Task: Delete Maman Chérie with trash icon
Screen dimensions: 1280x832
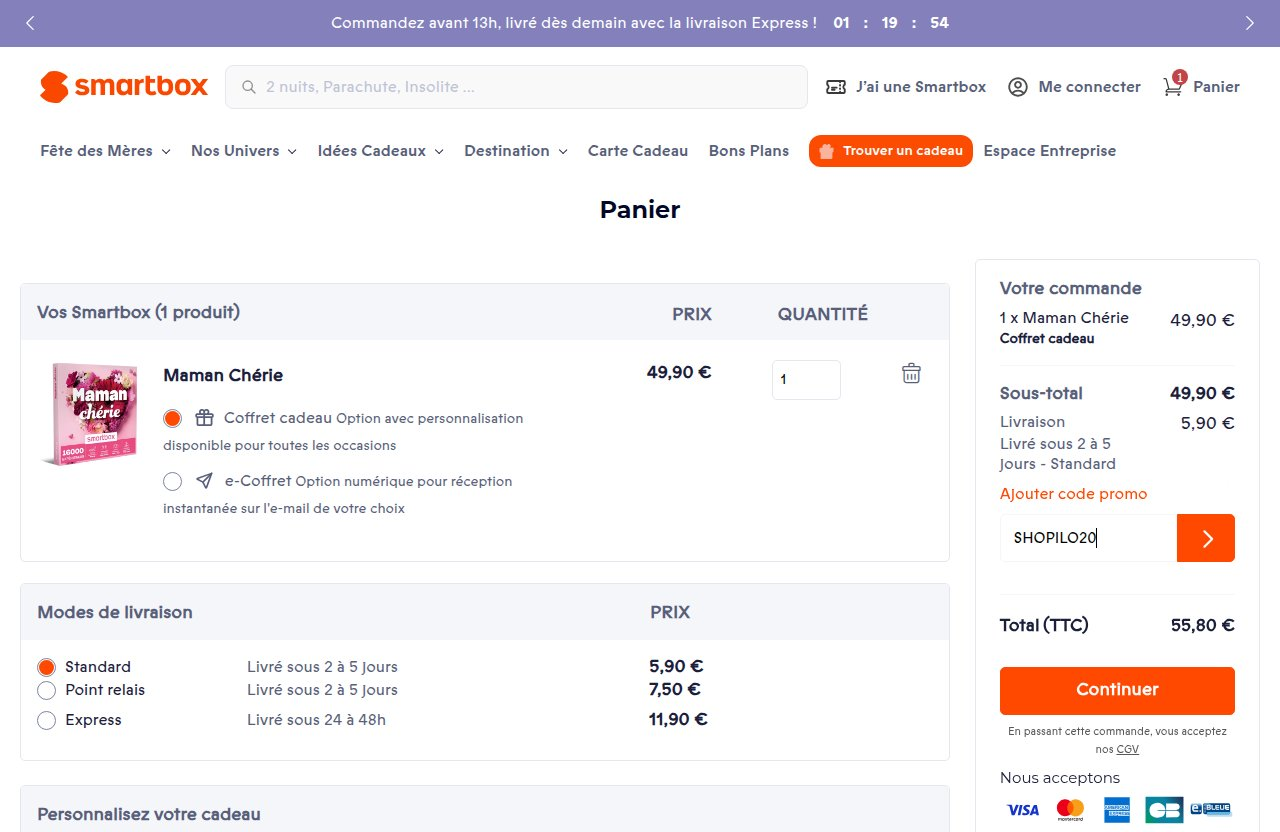Action: (911, 373)
